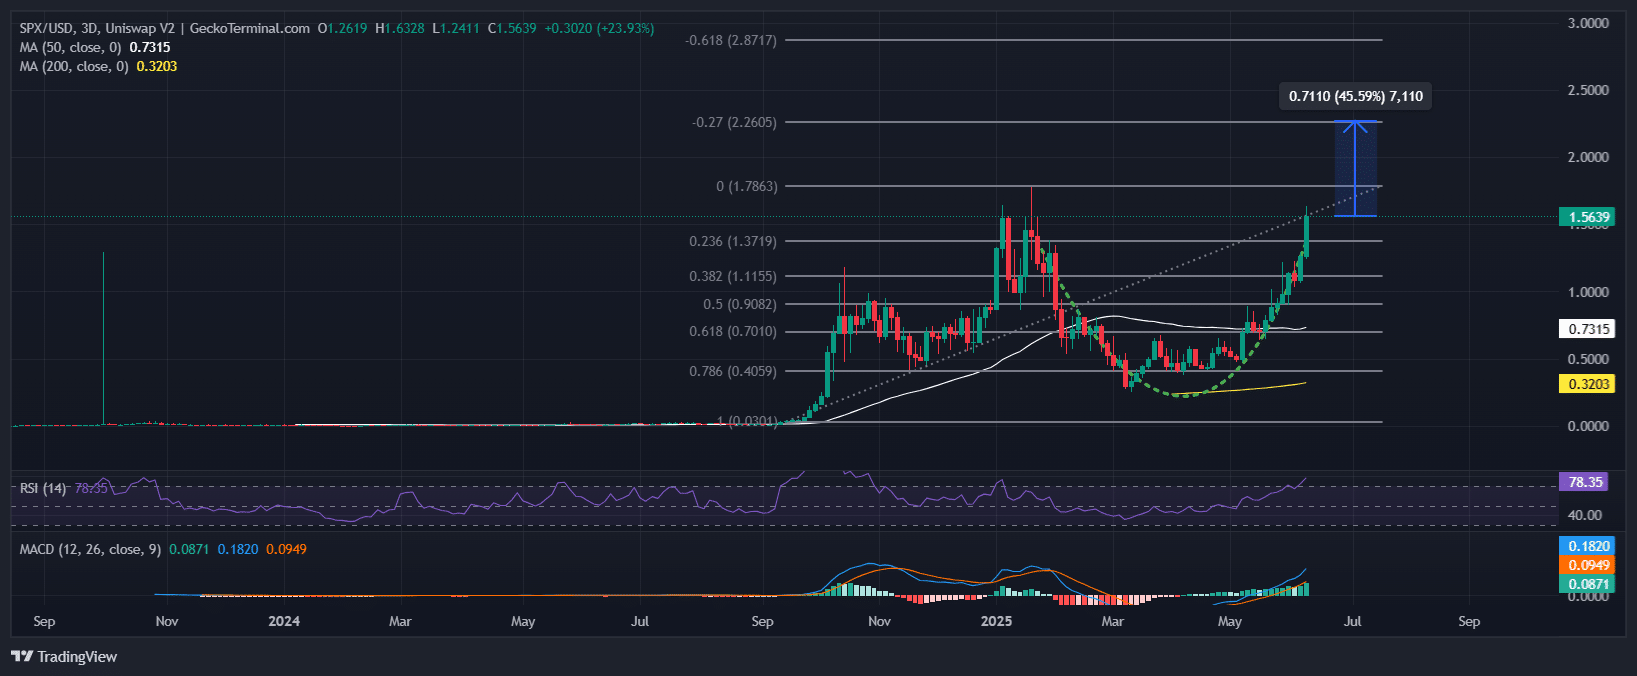1637x676 pixels.
Task: Click the 2024 label on time axis
Action: pos(284,621)
